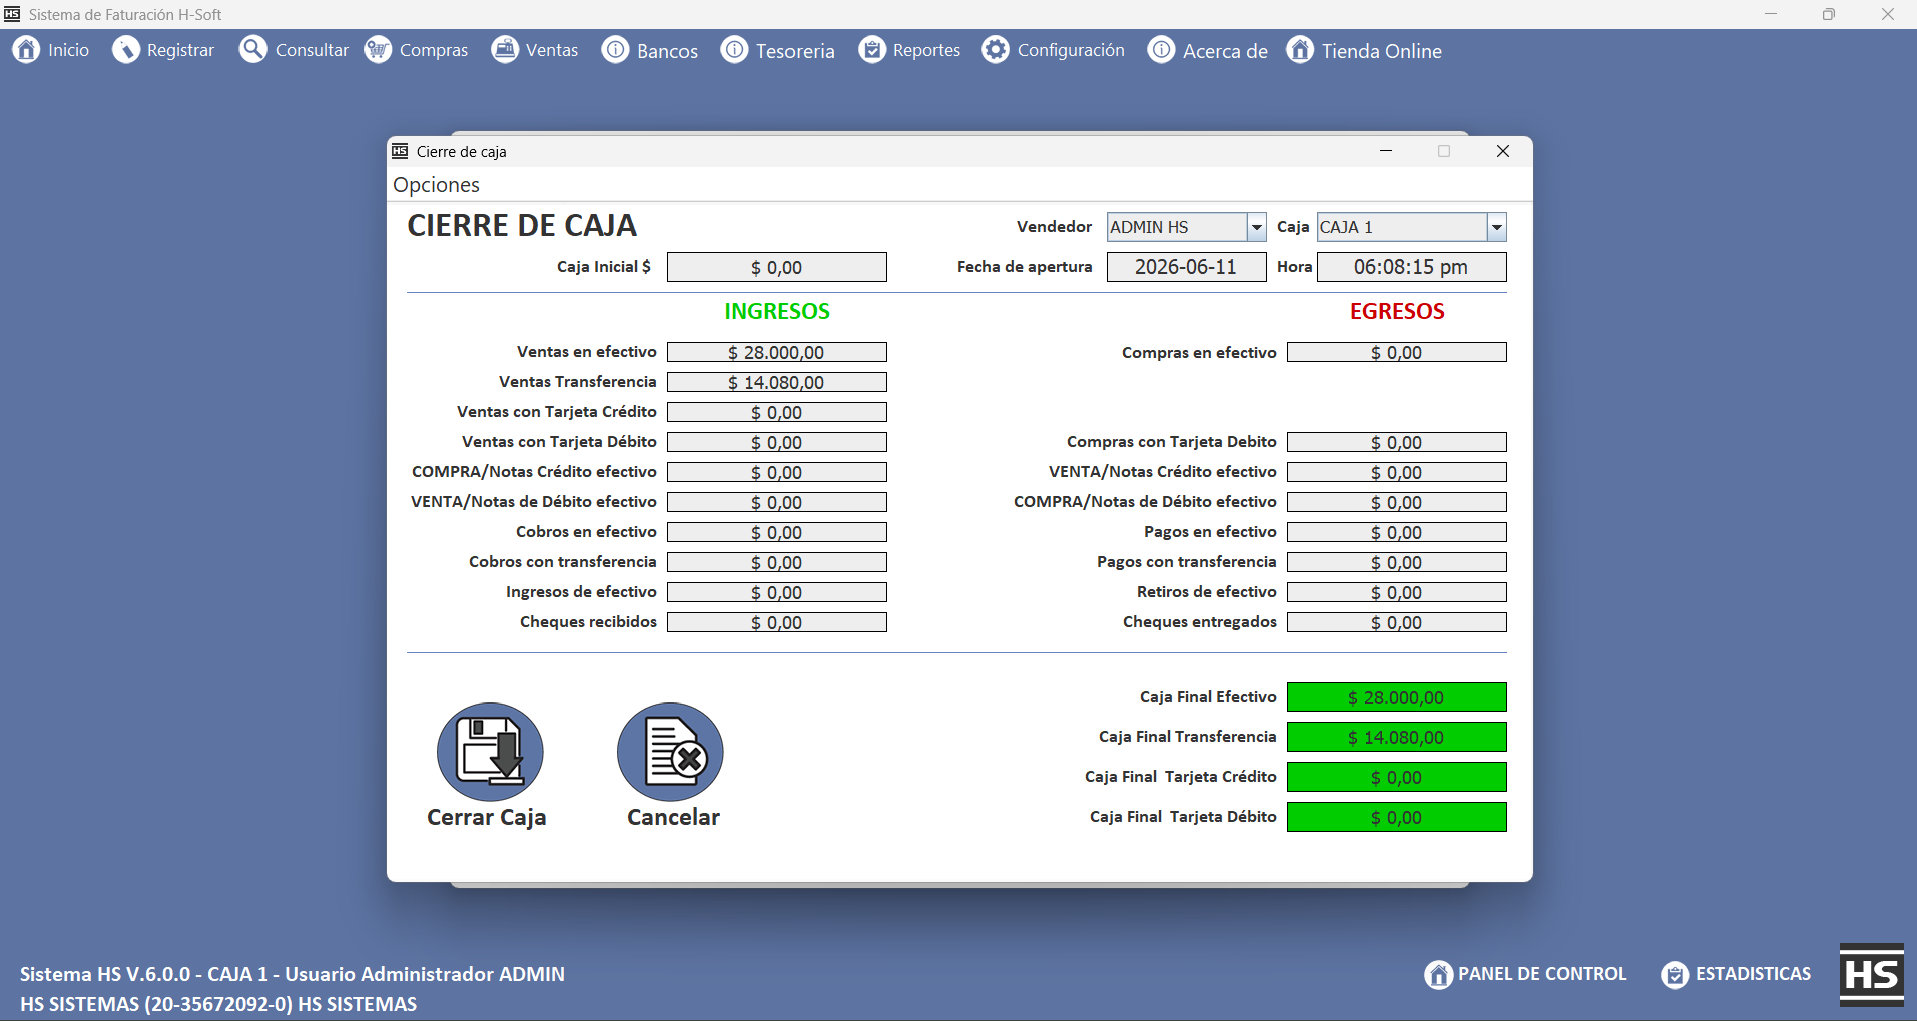The width and height of the screenshot is (1917, 1021).
Task: Click Ventas con Tarjeta Débito field
Action: coord(777,442)
